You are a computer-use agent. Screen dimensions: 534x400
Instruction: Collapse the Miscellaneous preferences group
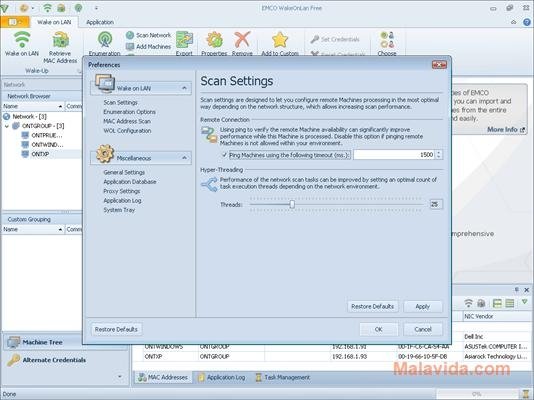184,158
